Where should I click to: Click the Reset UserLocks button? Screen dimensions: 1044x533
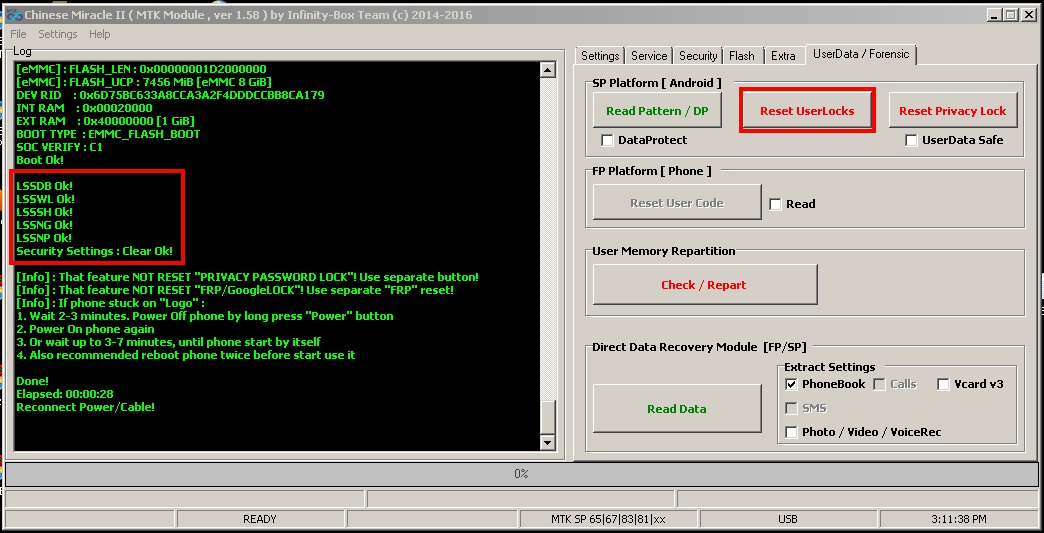[807, 111]
